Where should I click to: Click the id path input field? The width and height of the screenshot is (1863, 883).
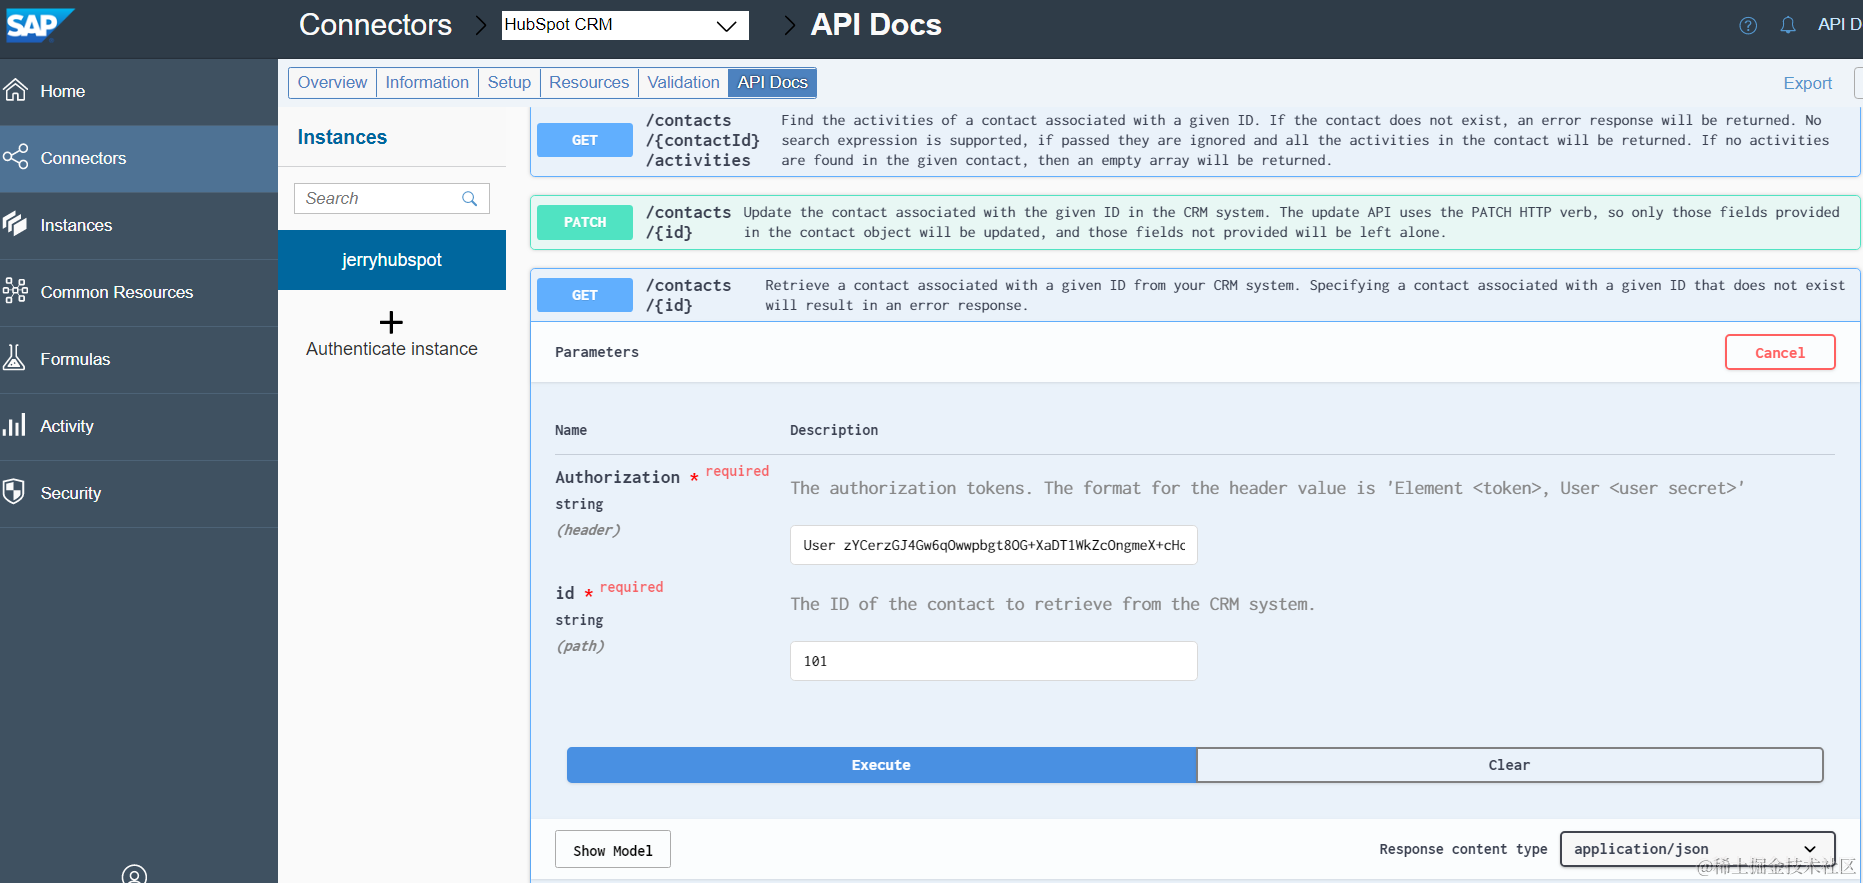click(x=994, y=661)
